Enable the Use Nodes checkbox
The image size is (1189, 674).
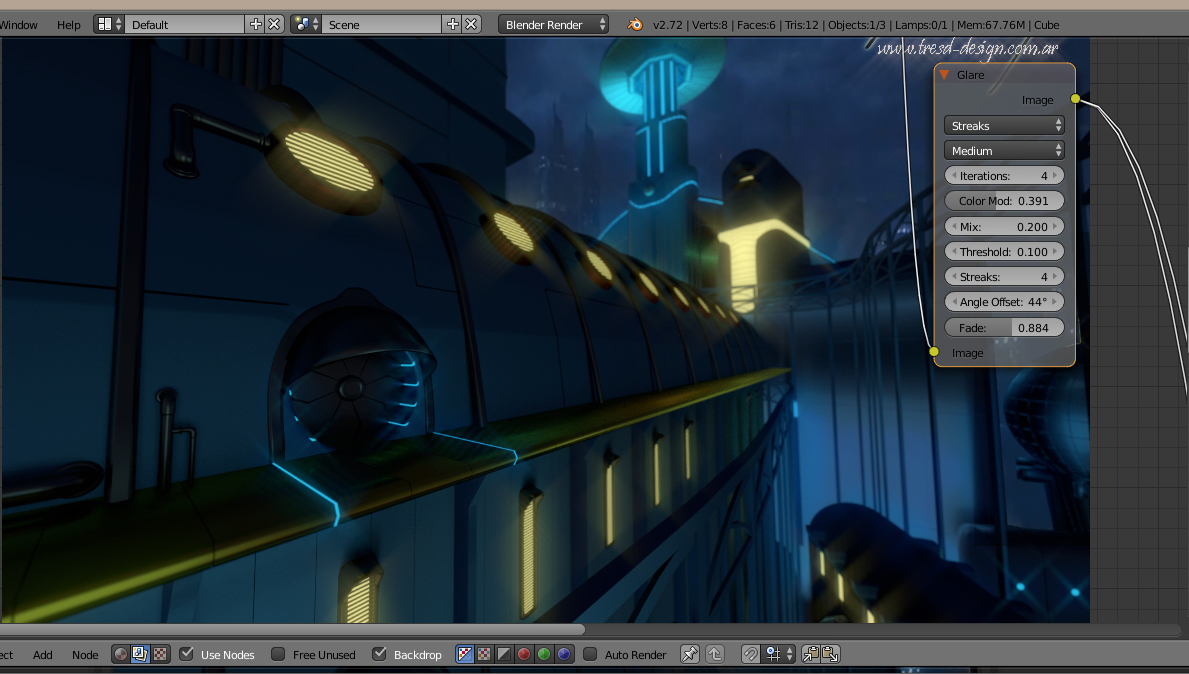(187, 654)
